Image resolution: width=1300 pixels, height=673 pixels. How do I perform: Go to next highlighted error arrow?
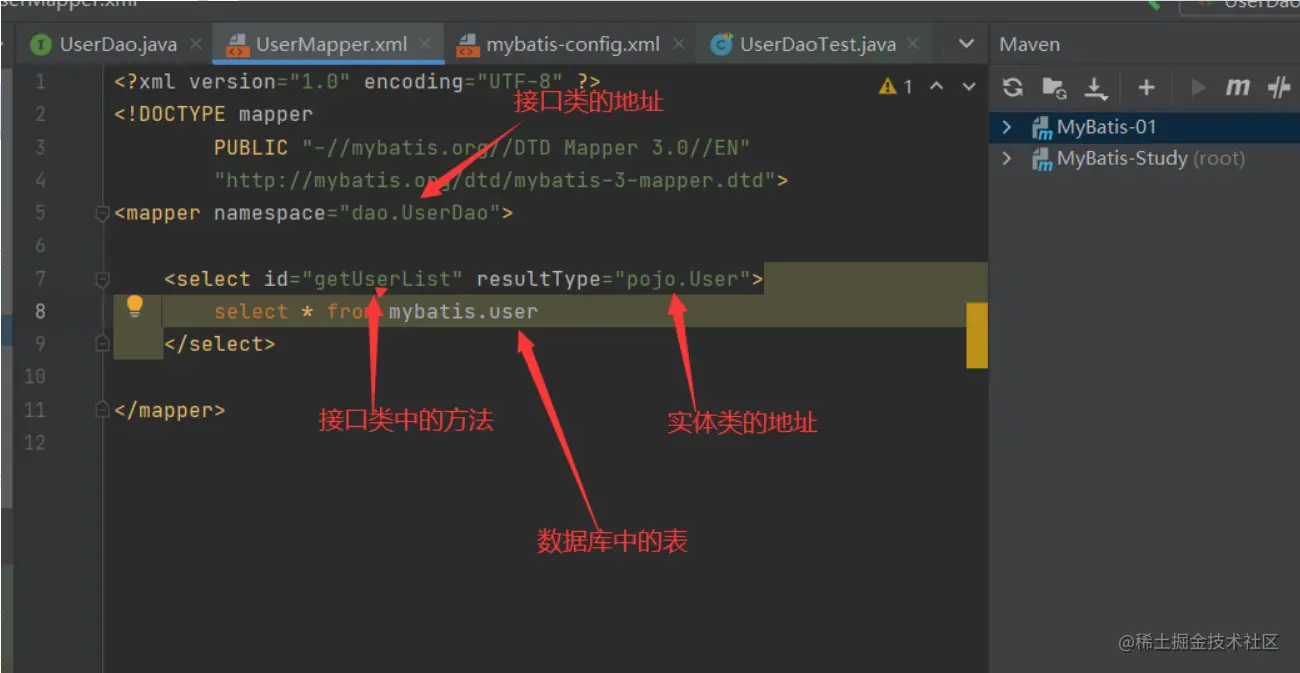click(x=968, y=87)
